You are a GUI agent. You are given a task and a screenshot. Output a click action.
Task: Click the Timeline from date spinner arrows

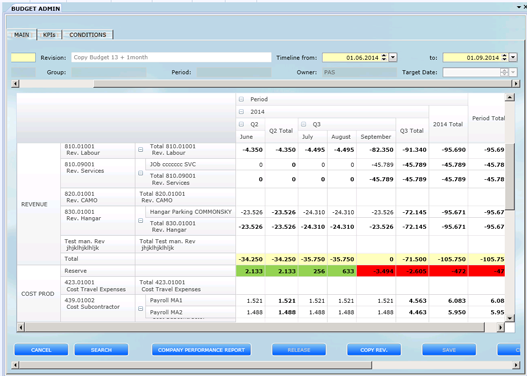tap(384, 57)
